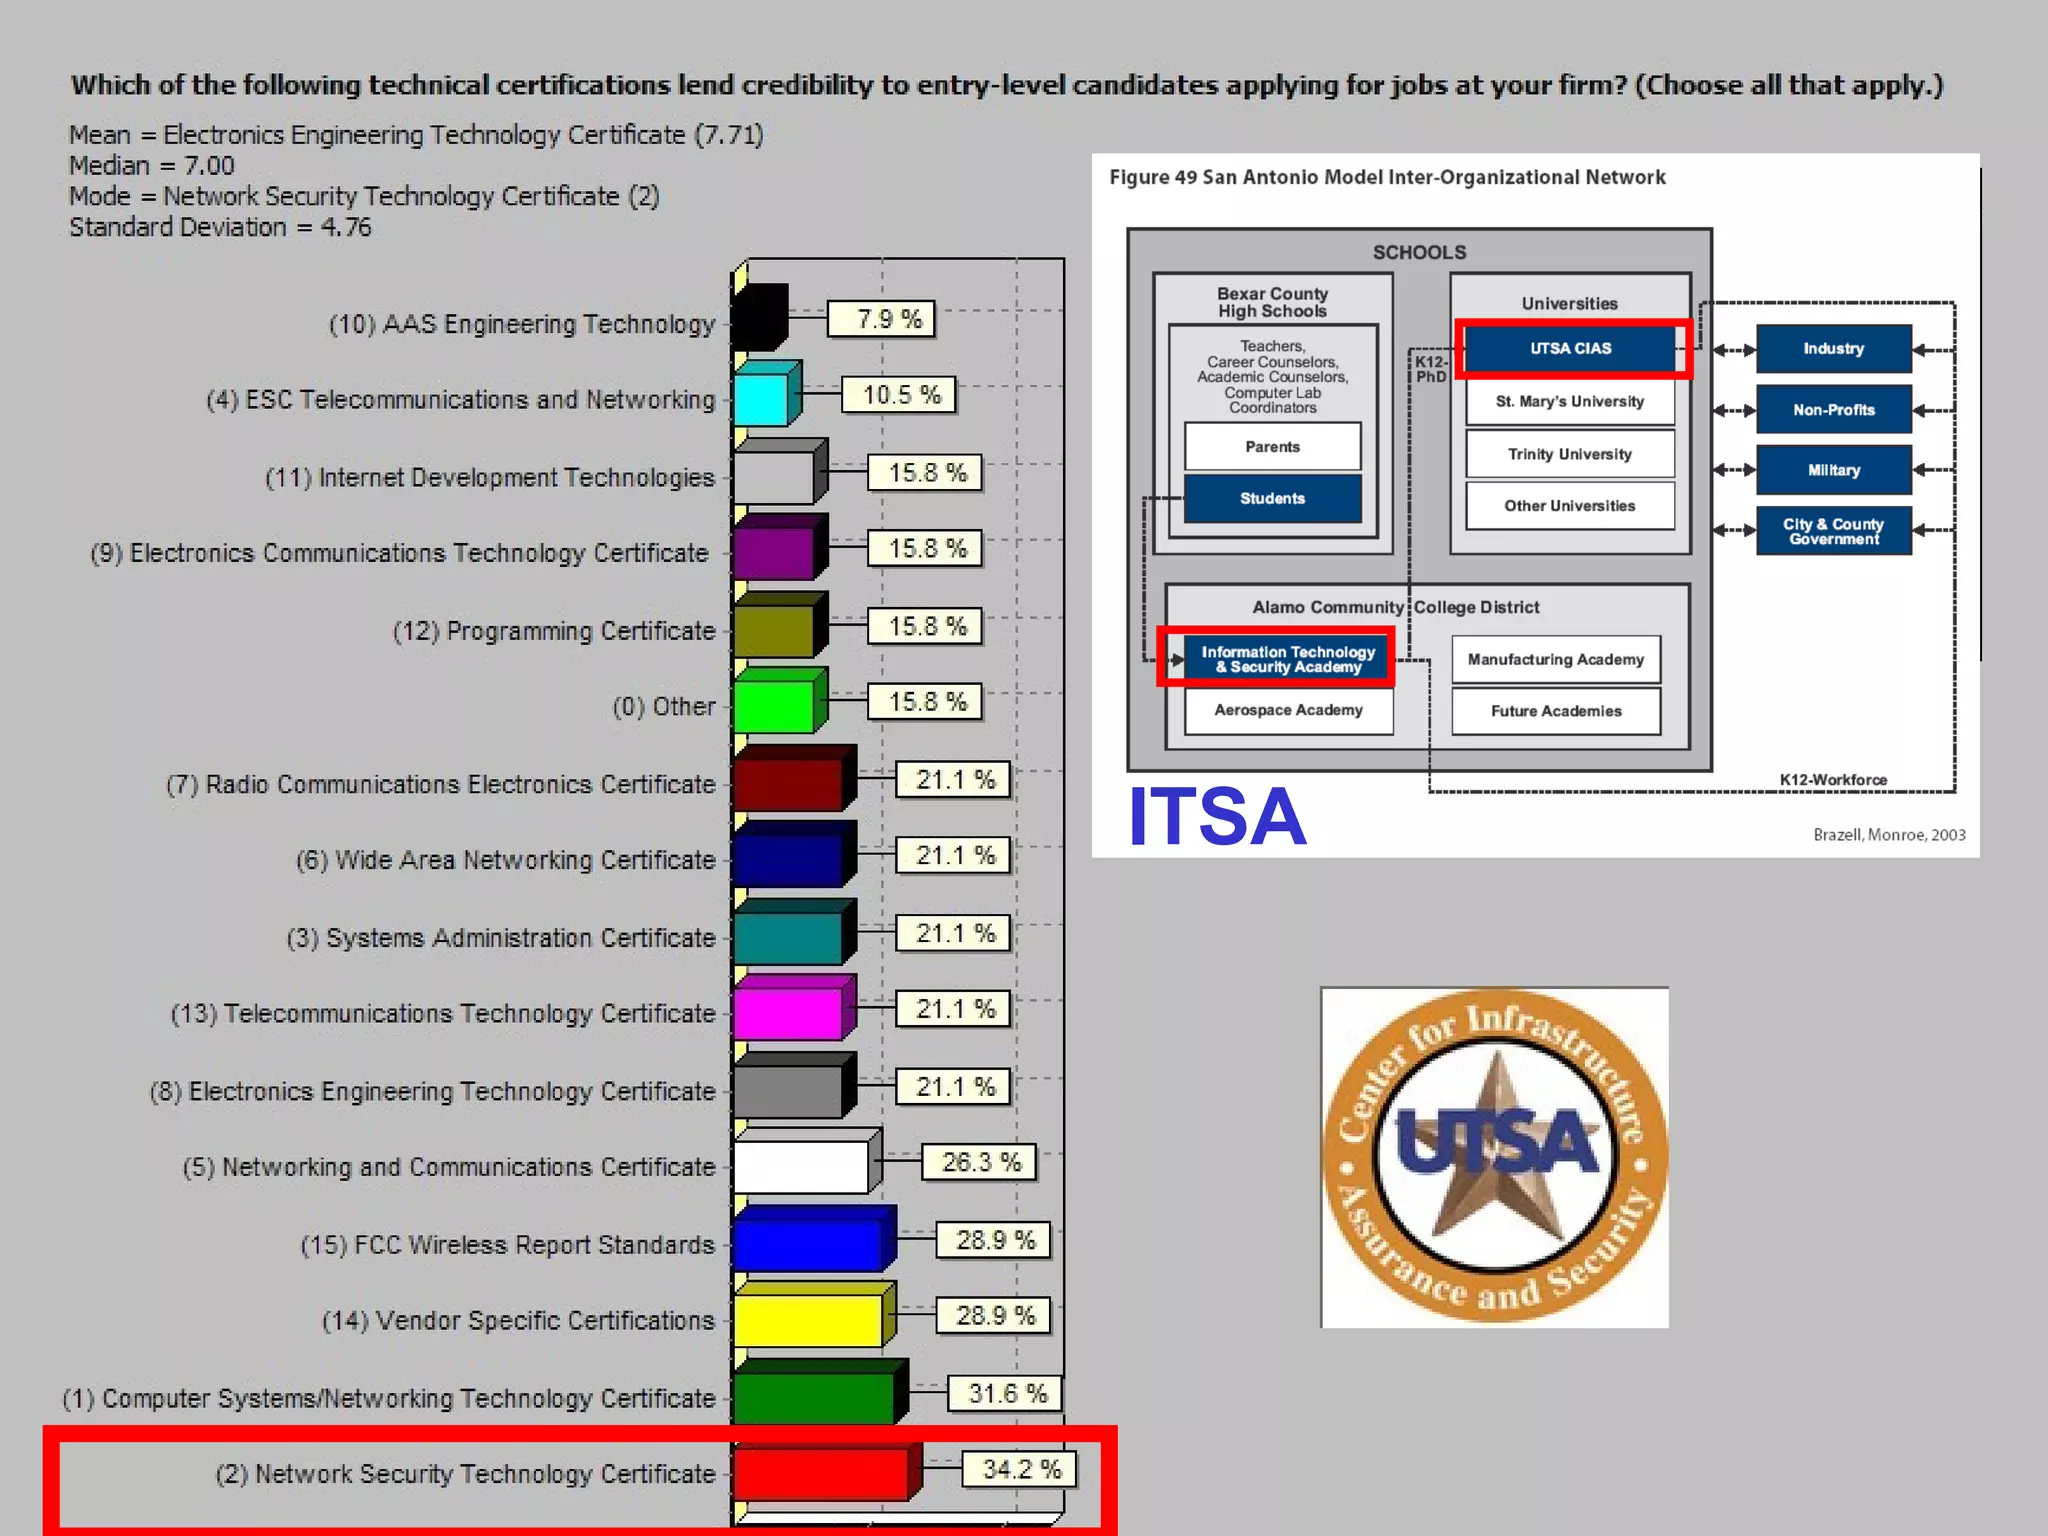Click the red Network Security bar

(x=820, y=1475)
